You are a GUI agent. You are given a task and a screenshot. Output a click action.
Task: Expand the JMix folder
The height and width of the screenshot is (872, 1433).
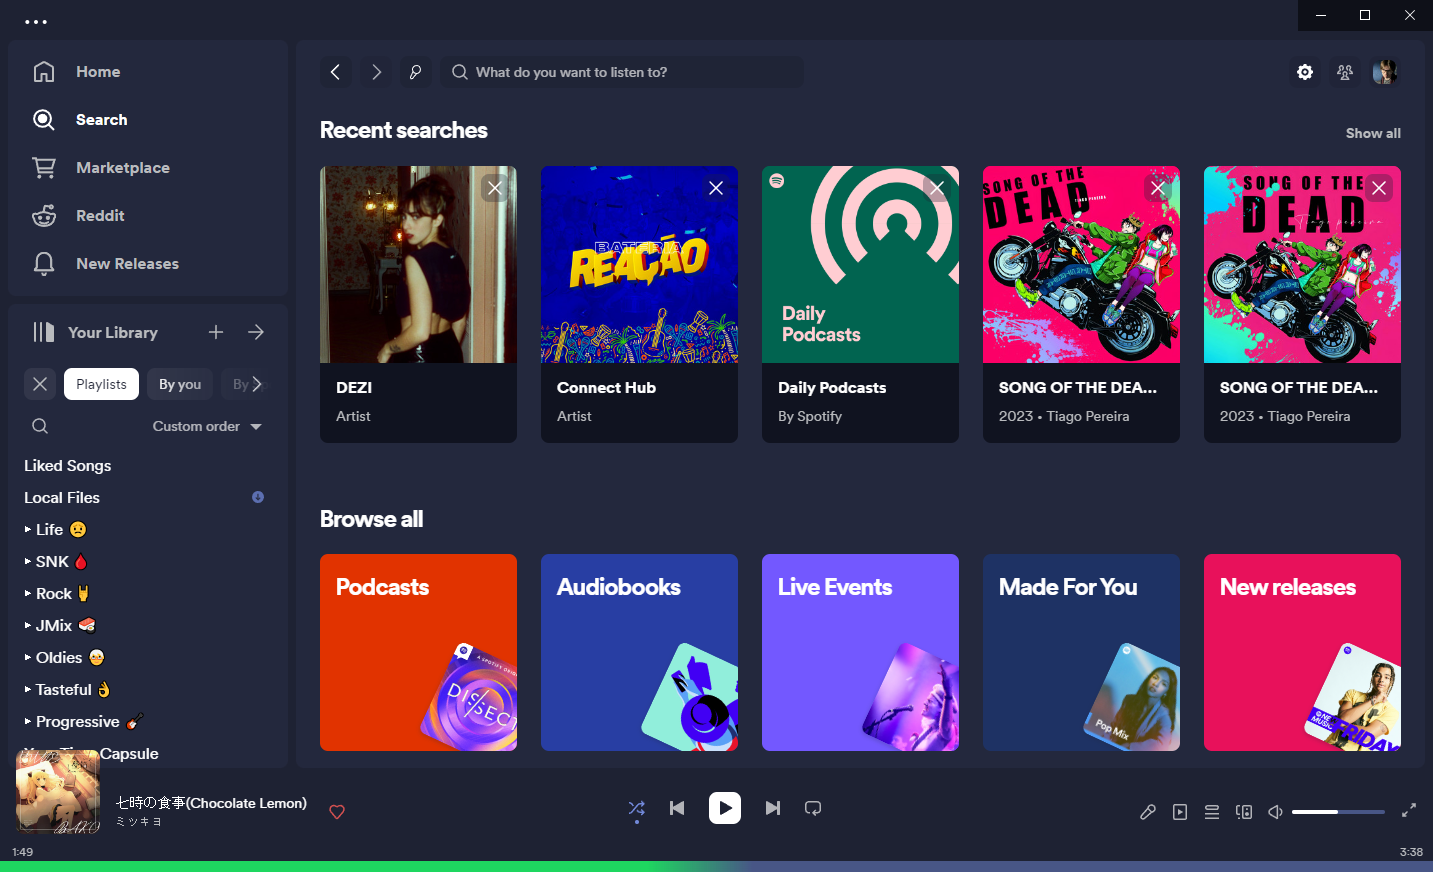pos(28,625)
